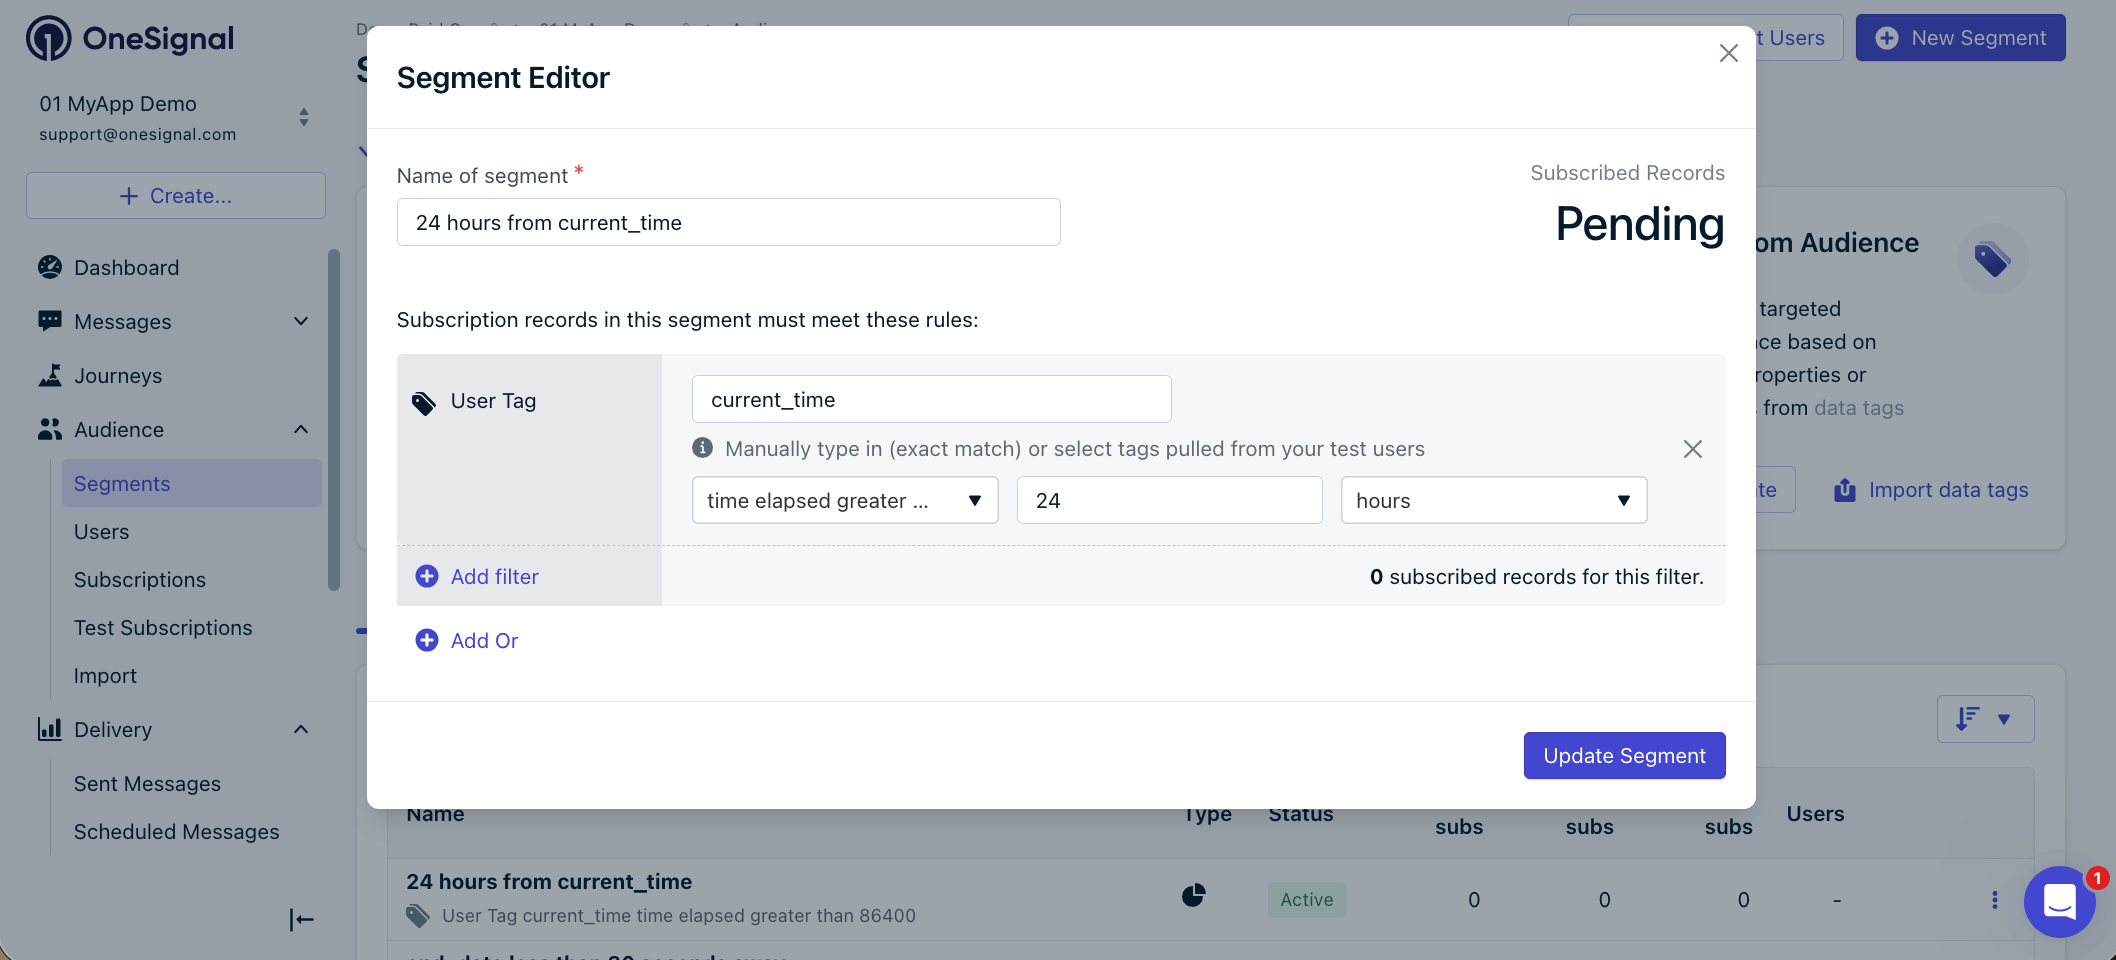2116x960 pixels.
Task: Click the New Segment button
Action: tap(1961, 38)
